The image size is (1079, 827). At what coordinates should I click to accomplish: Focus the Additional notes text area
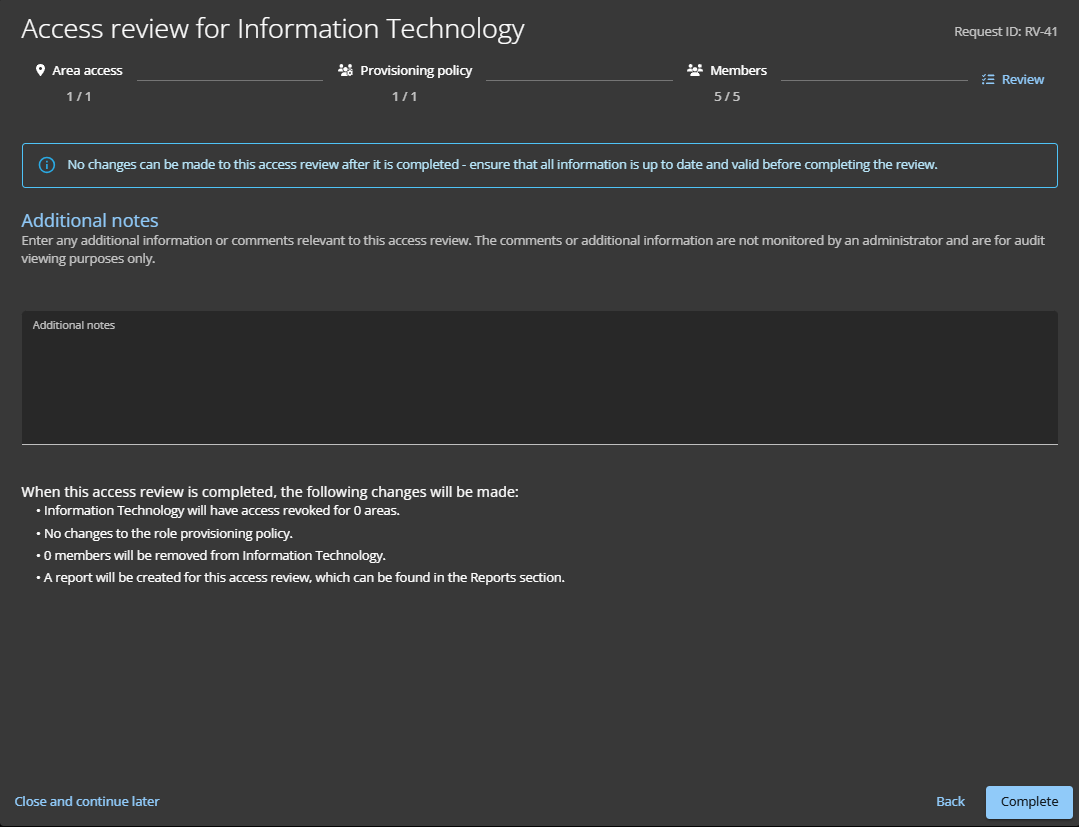tap(539, 385)
